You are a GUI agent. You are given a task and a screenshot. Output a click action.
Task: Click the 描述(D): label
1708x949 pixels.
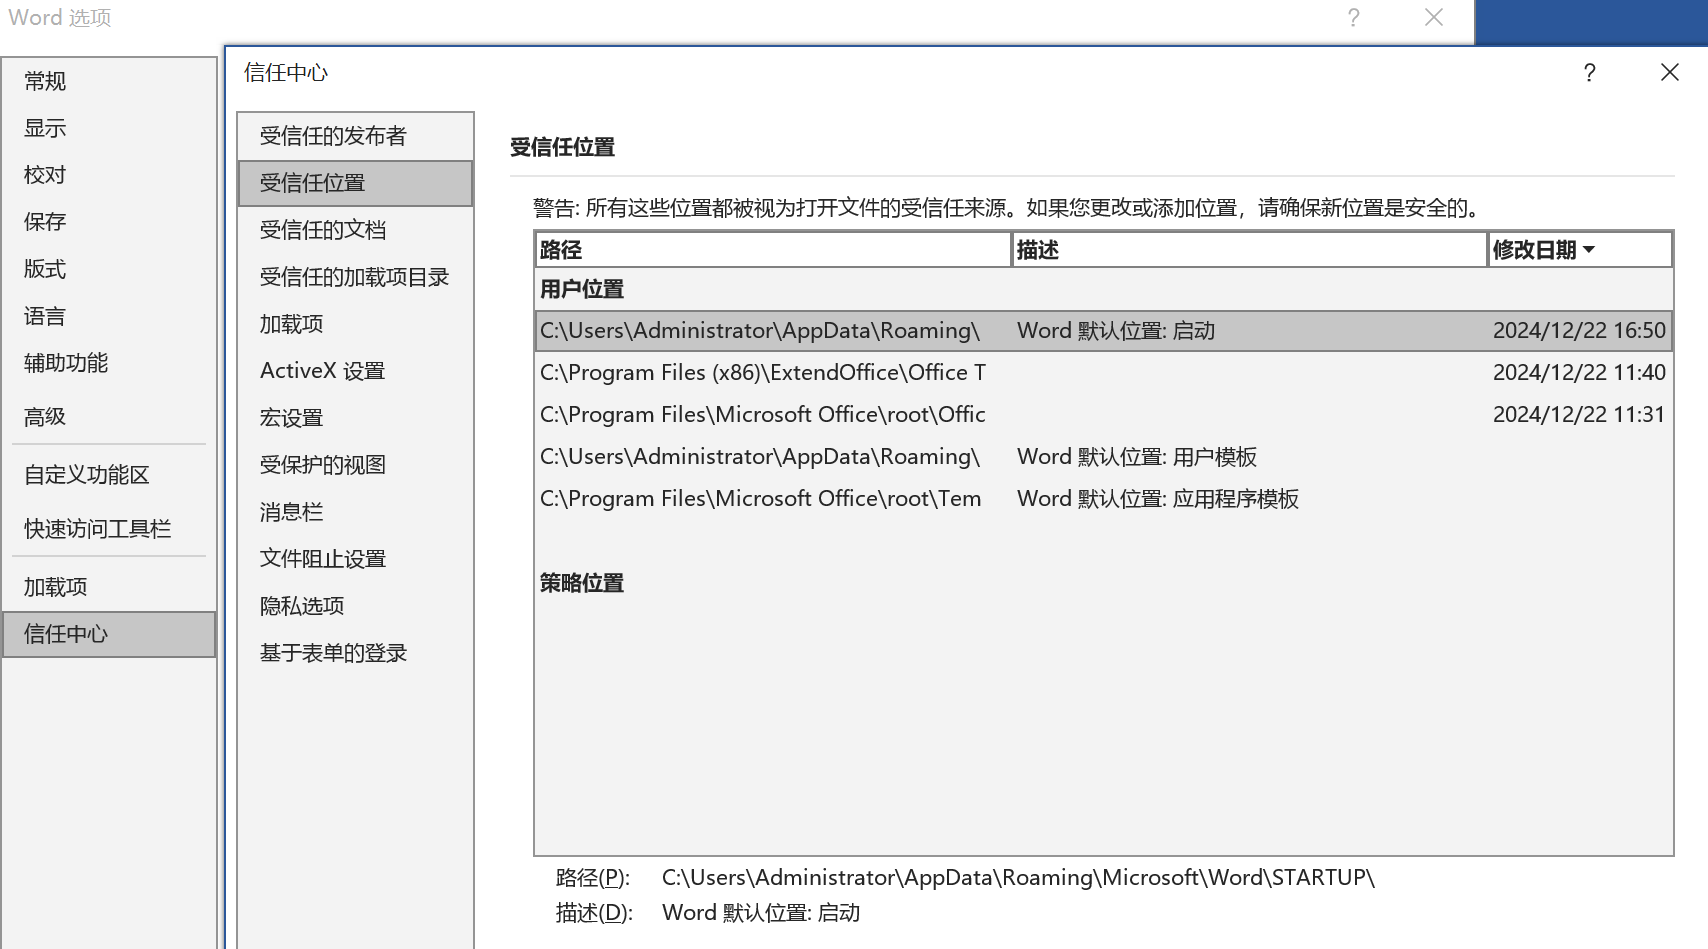click(594, 913)
